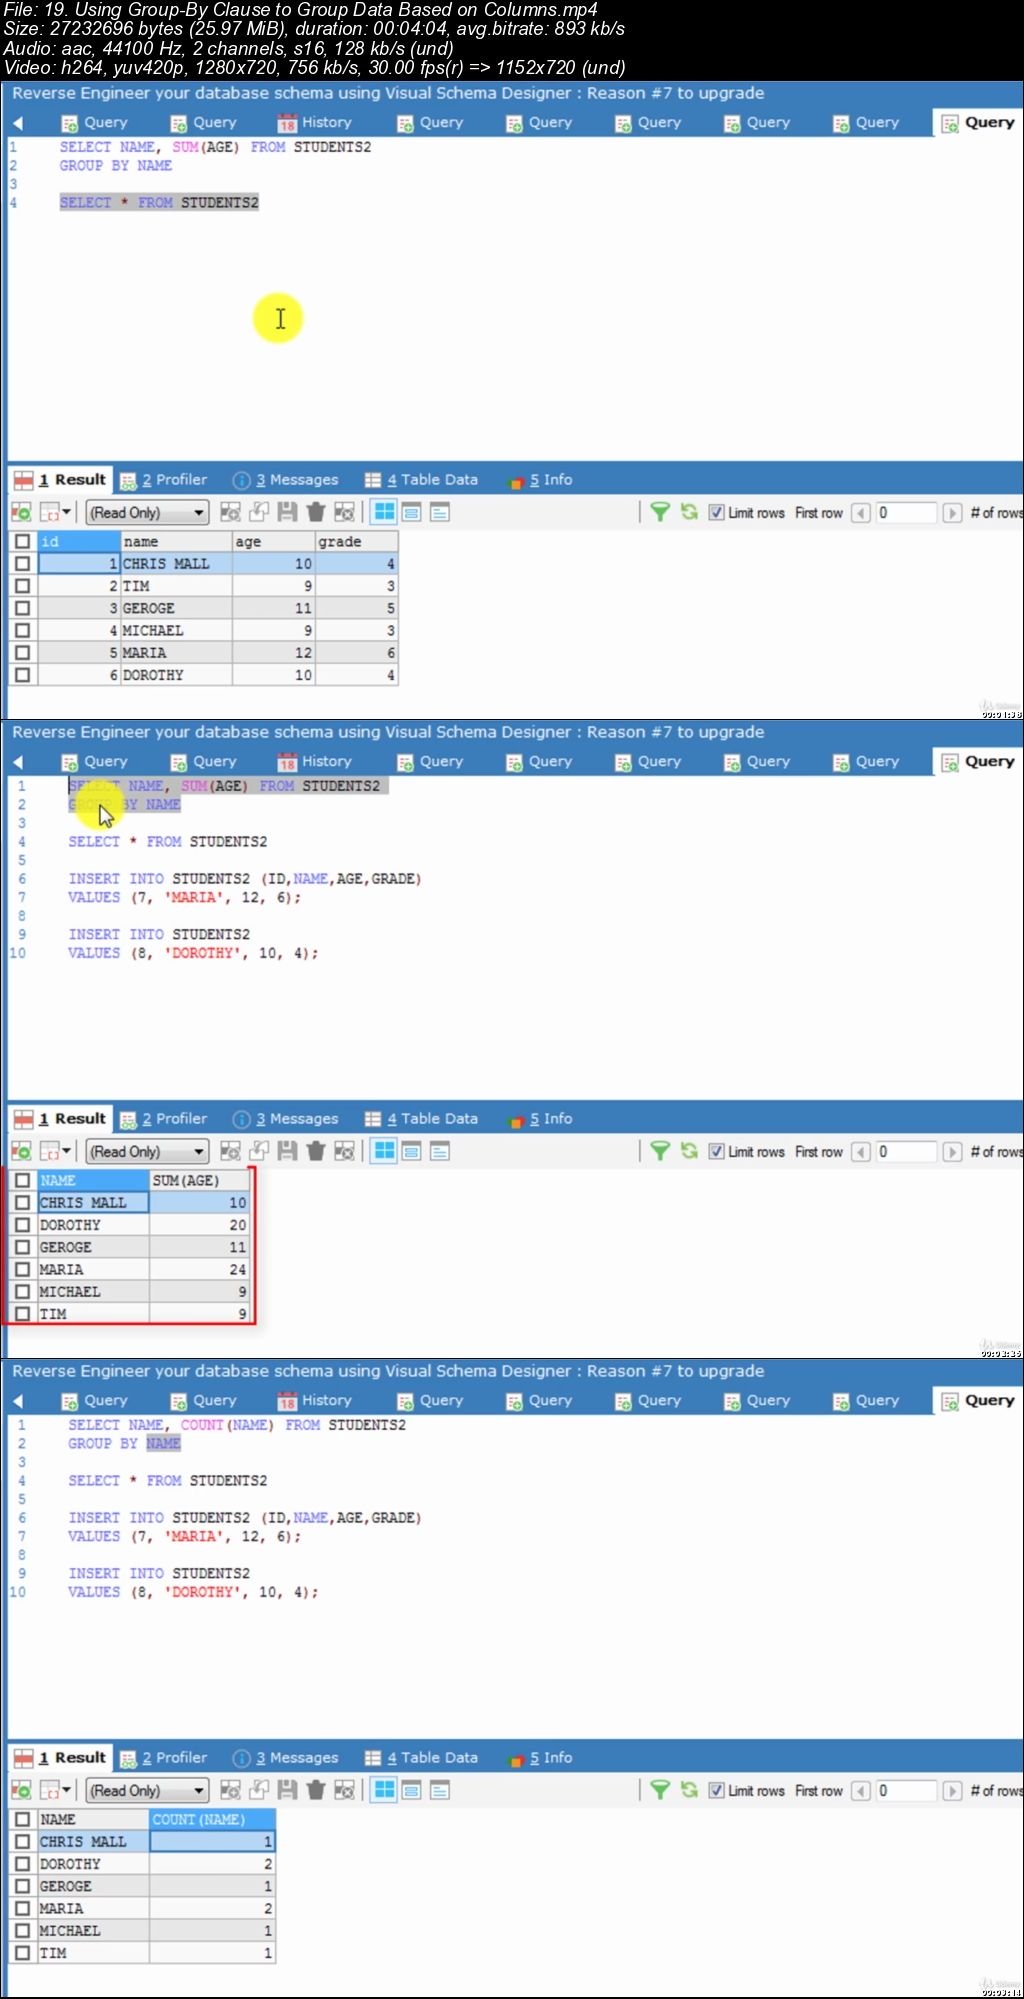Click the cancel changes icon in the grade-column frame
Image resolution: width=1024 pixels, height=1999 pixels.
344,512
